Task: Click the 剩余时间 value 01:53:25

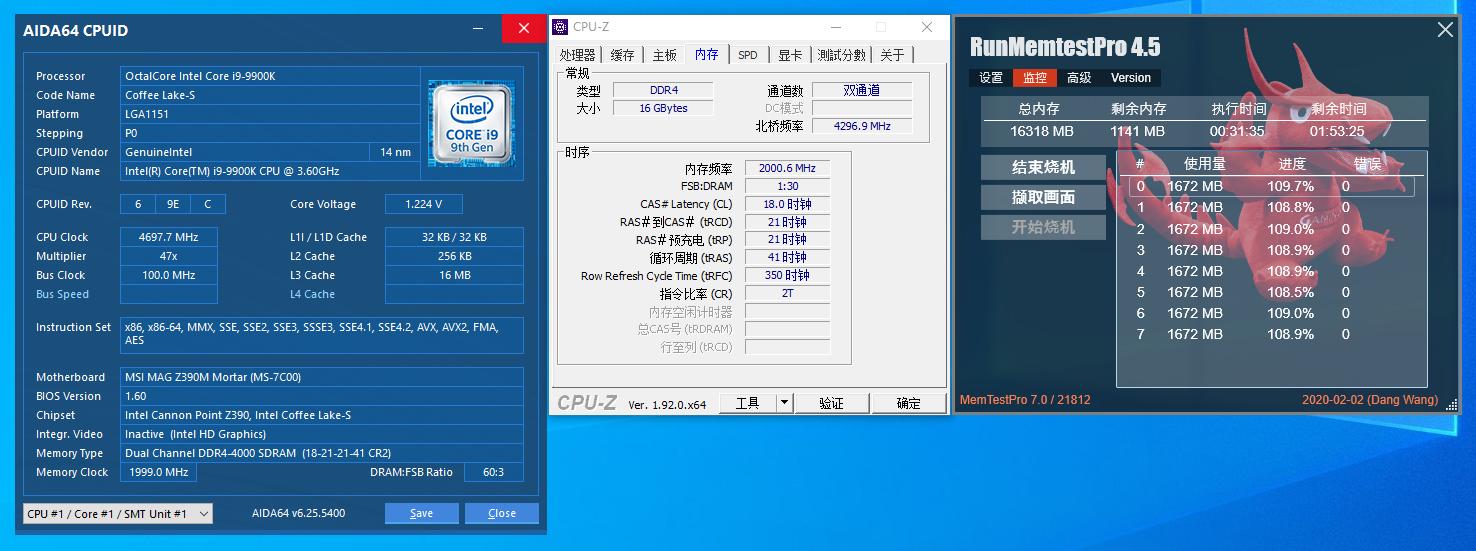Action: click(x=1337, y=131)
